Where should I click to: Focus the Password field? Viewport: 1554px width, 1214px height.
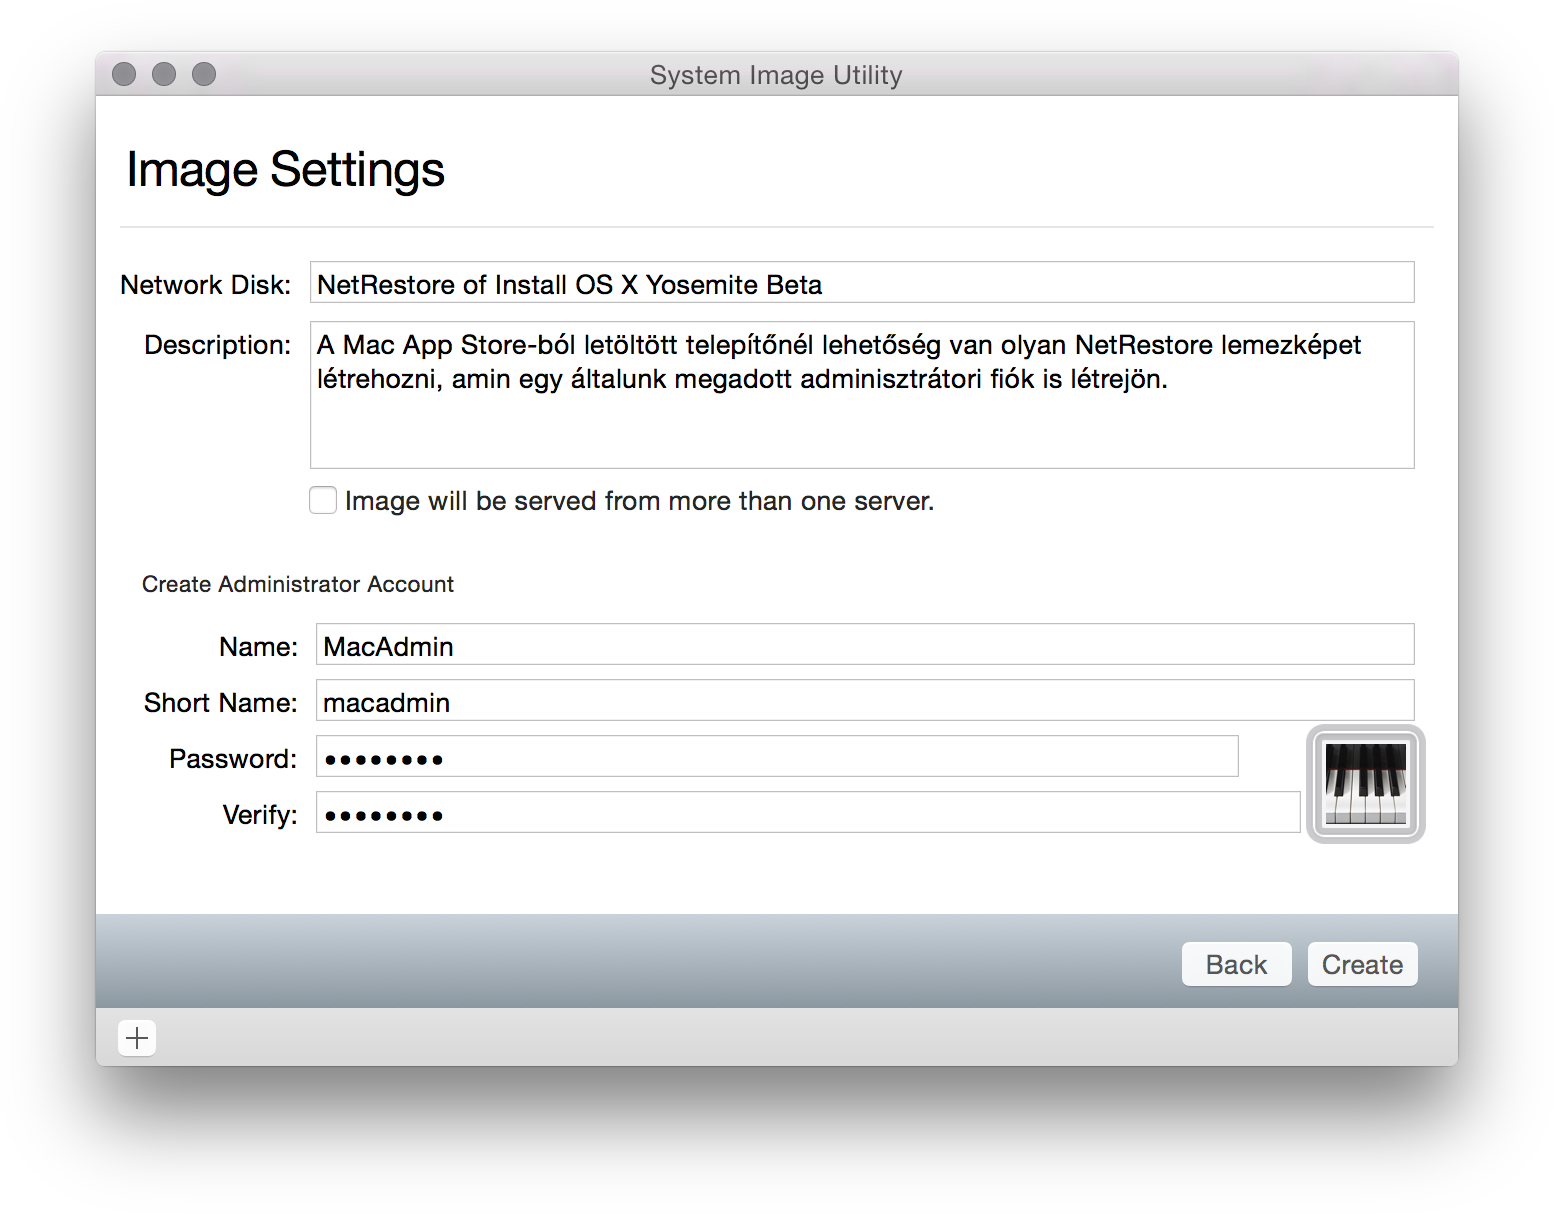click(777, 756)
